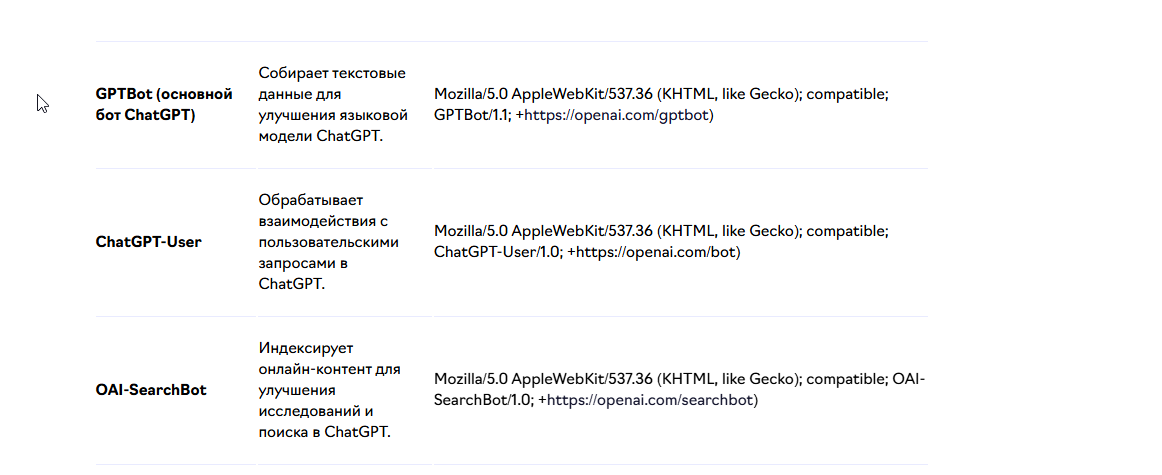This screenshot has width=1162, height=475.
Task: Click the https://openai.com/bot URL text
Action: pos(657,252)
